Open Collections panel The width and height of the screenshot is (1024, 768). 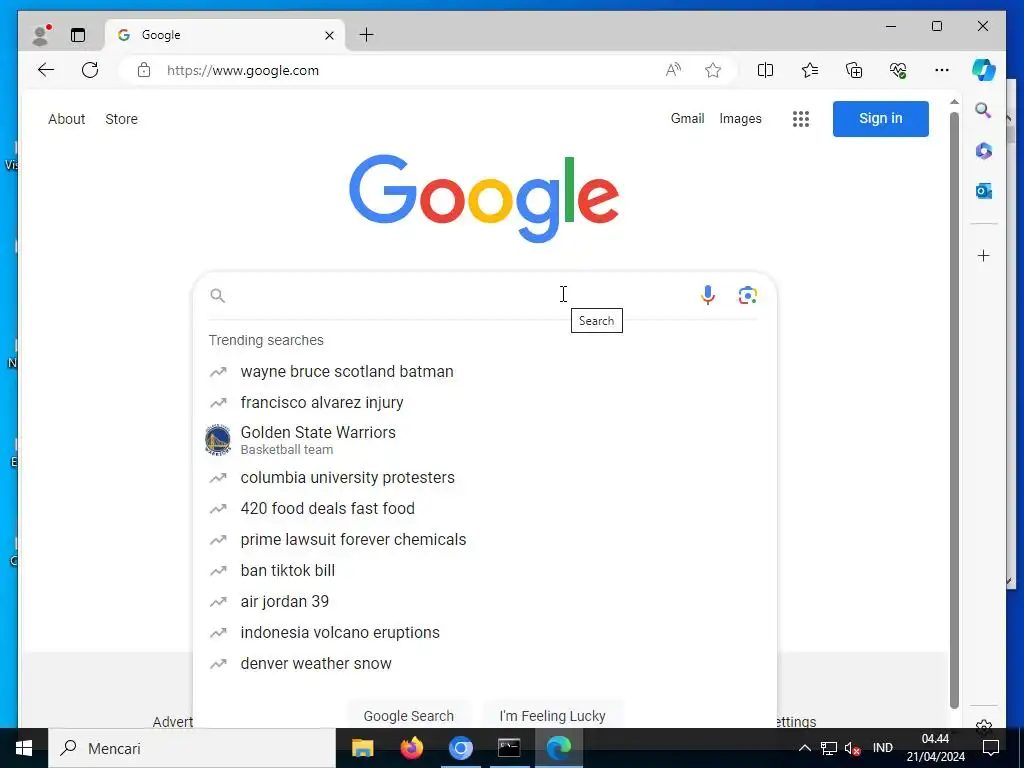(x=854, y=70)
